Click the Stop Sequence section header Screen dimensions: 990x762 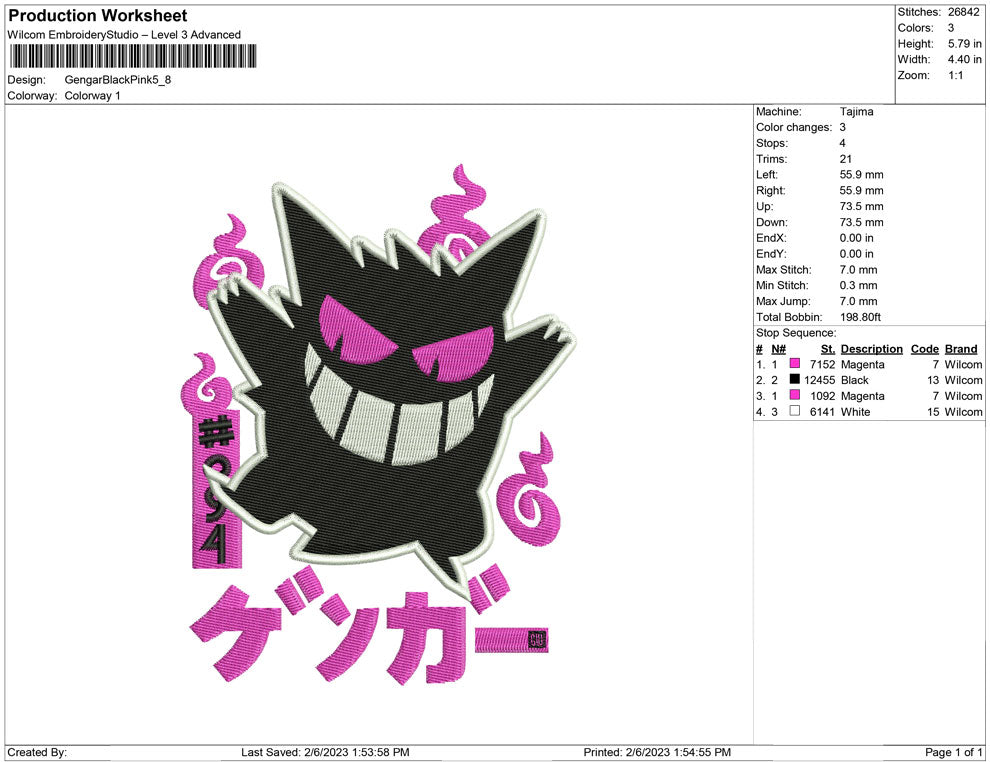[795, 333]
